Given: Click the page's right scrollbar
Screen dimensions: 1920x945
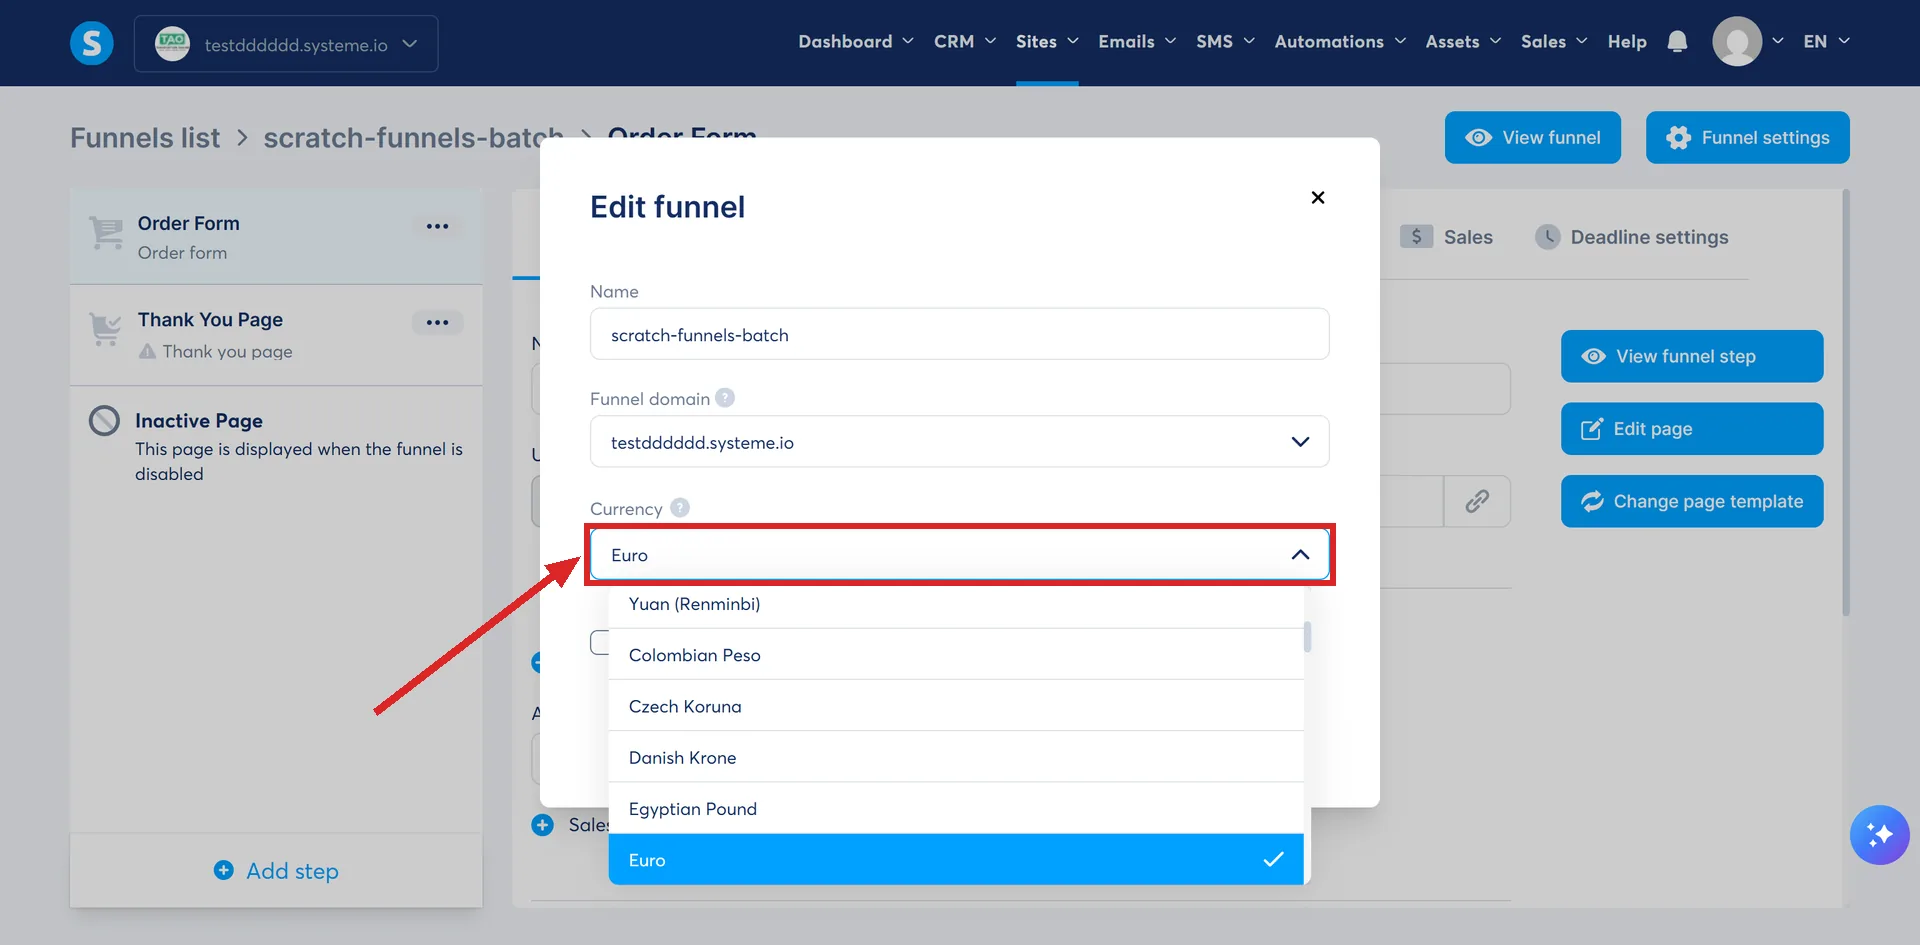Looking at the screenshot, I should (x=1846, y=402).
